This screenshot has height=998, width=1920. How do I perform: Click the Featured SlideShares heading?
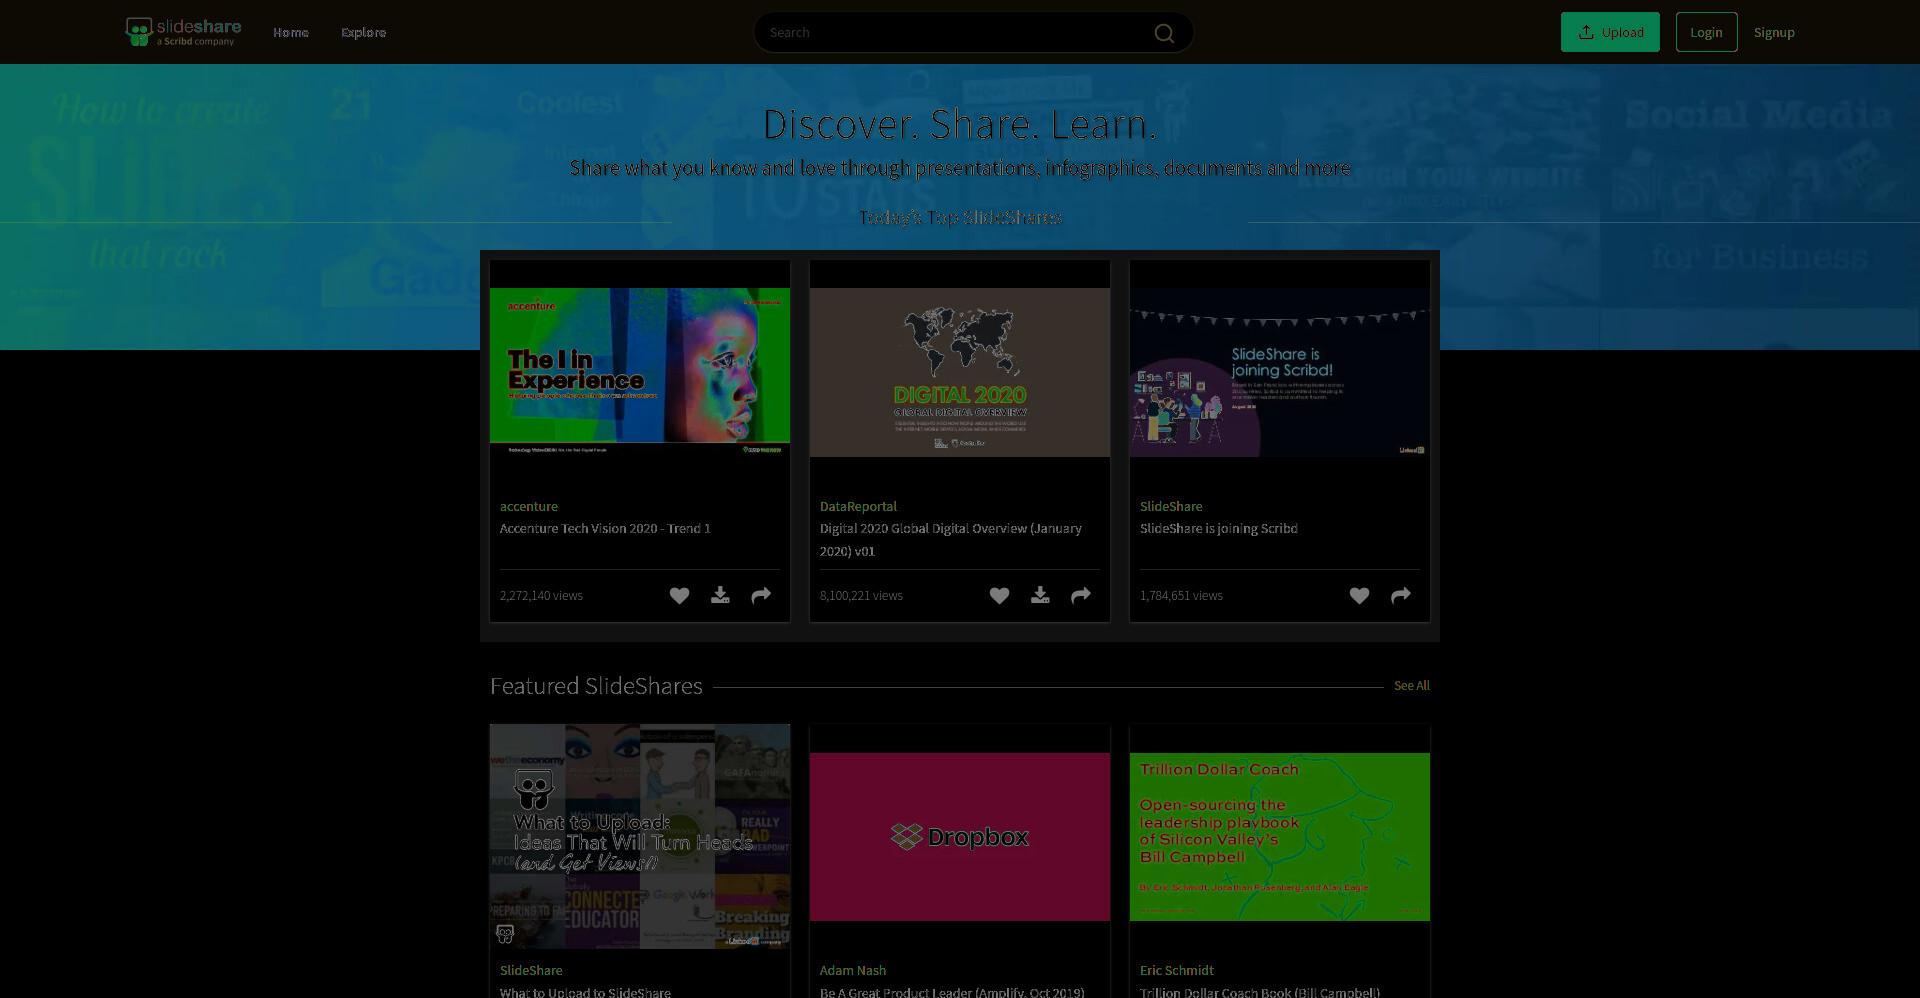click(x=596, y=686)
